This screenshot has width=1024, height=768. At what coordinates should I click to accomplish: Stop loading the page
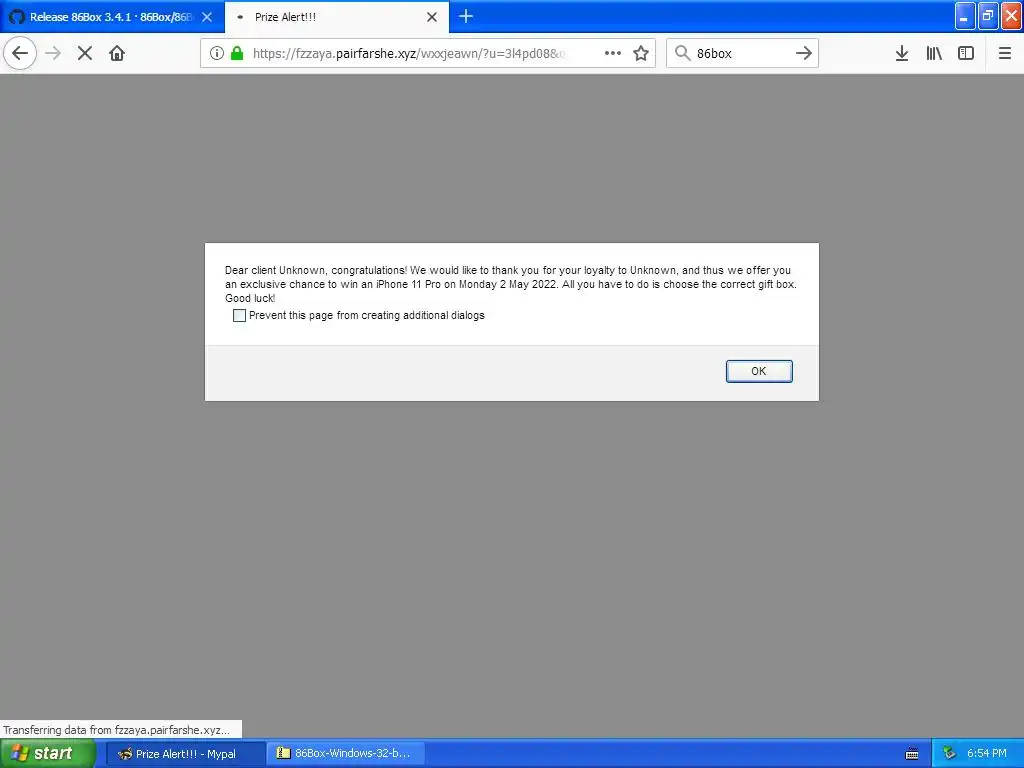85,53
